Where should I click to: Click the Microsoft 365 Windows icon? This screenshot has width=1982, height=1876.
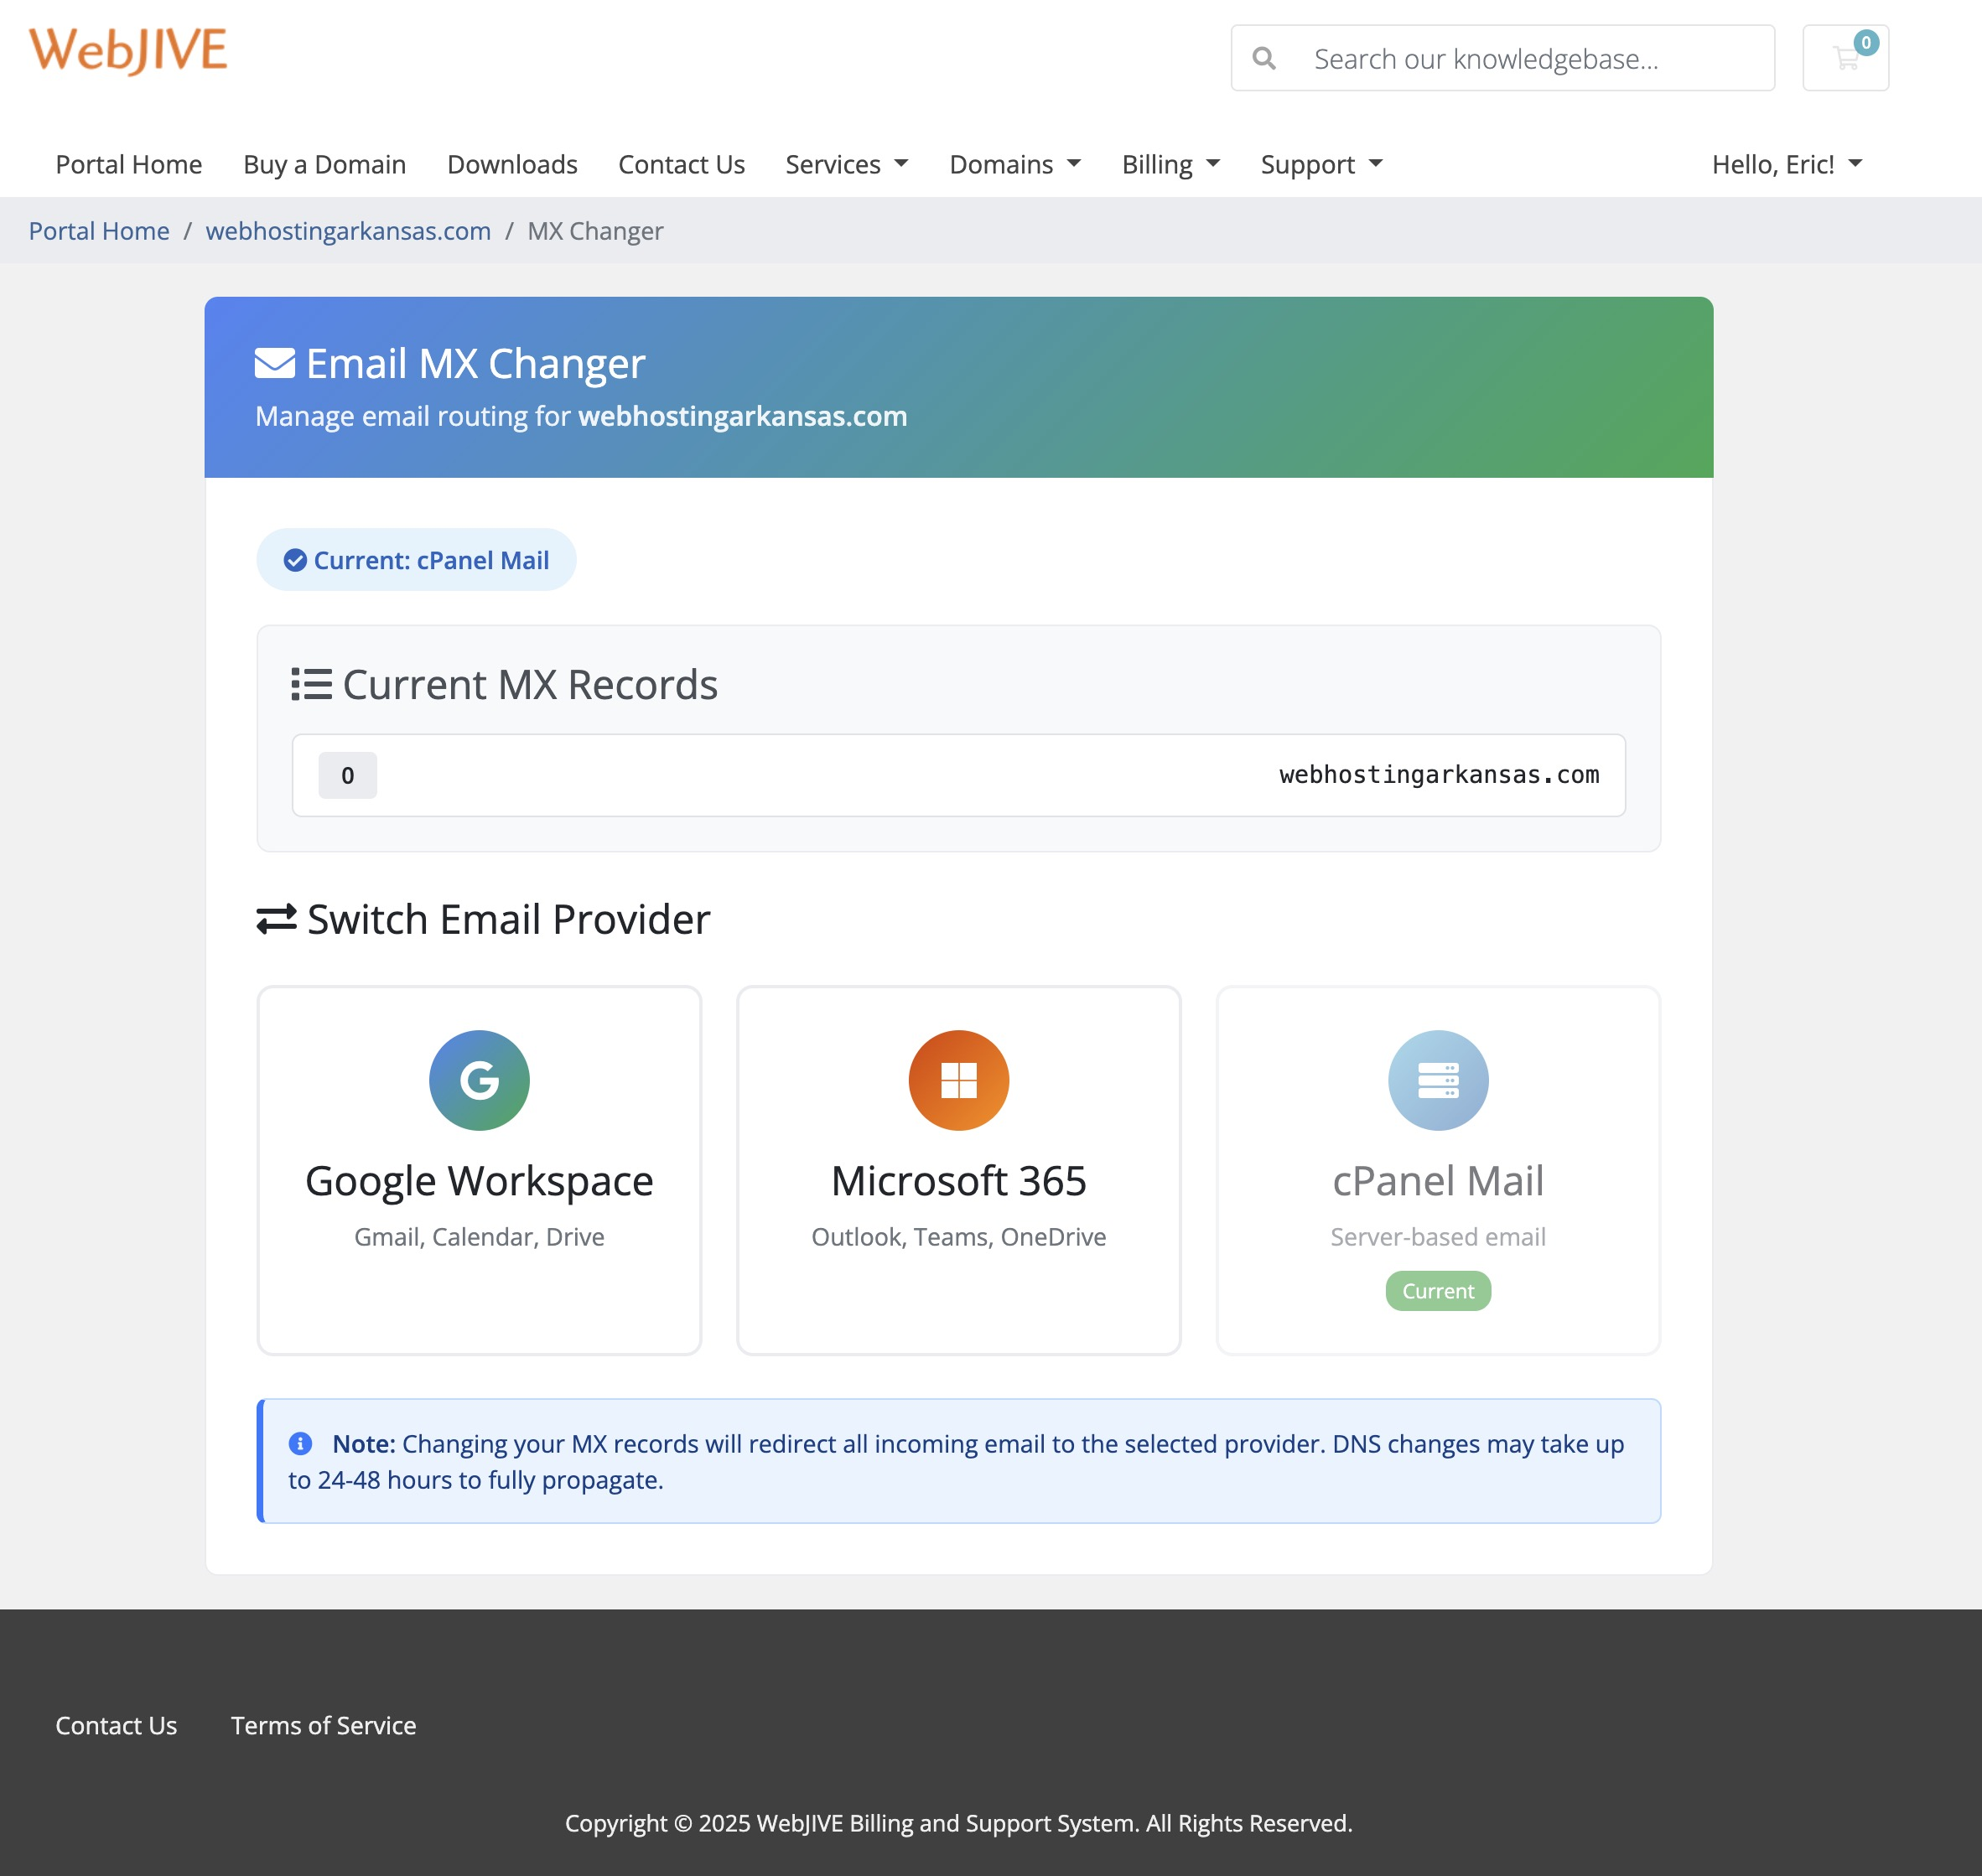point(958,1080)
